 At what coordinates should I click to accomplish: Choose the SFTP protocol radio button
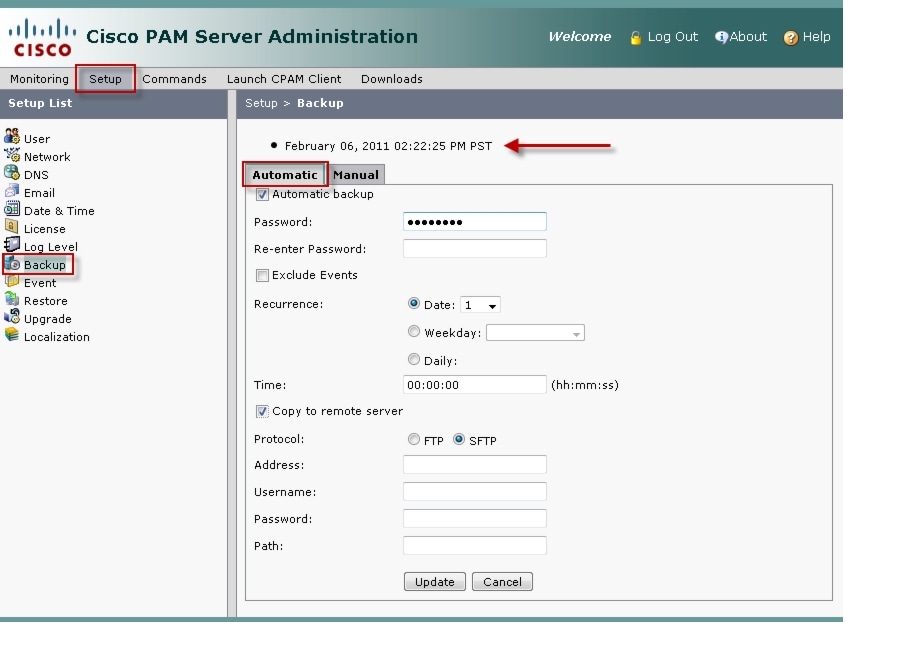coord(459,439)
